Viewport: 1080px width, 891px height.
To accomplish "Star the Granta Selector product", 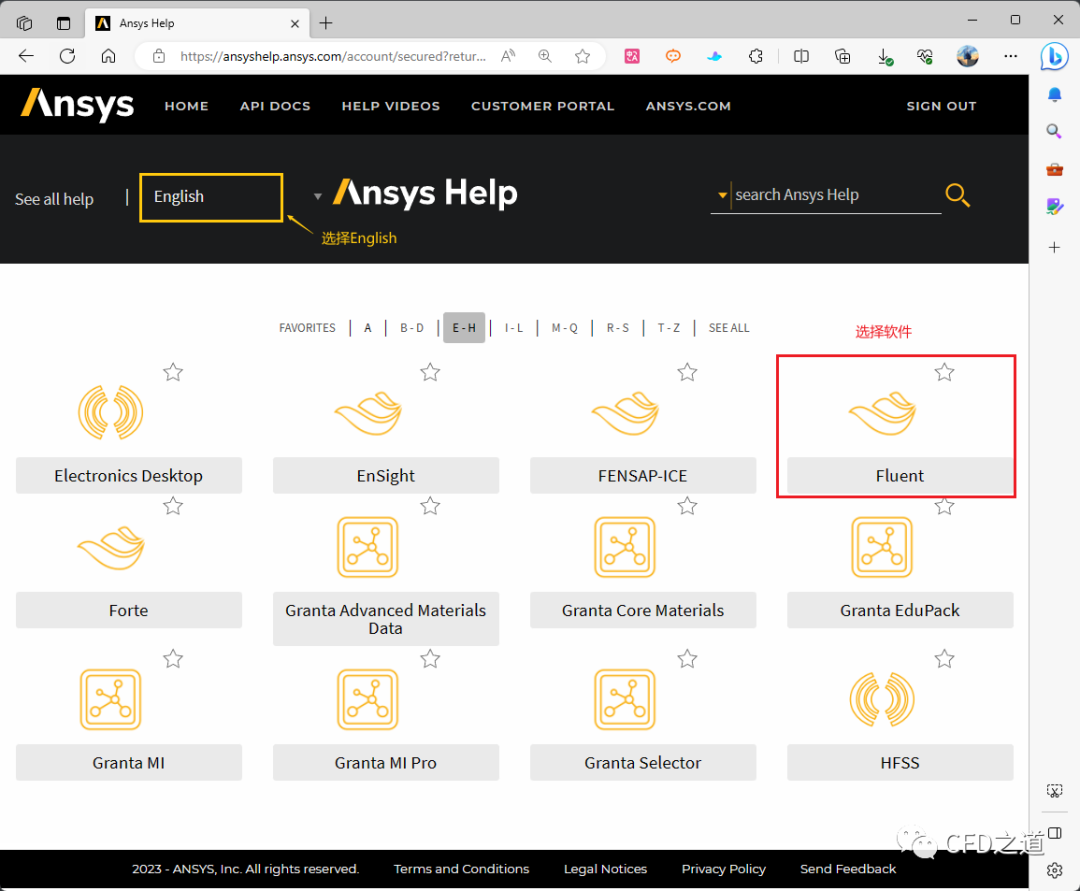I will tap(687, 658).
